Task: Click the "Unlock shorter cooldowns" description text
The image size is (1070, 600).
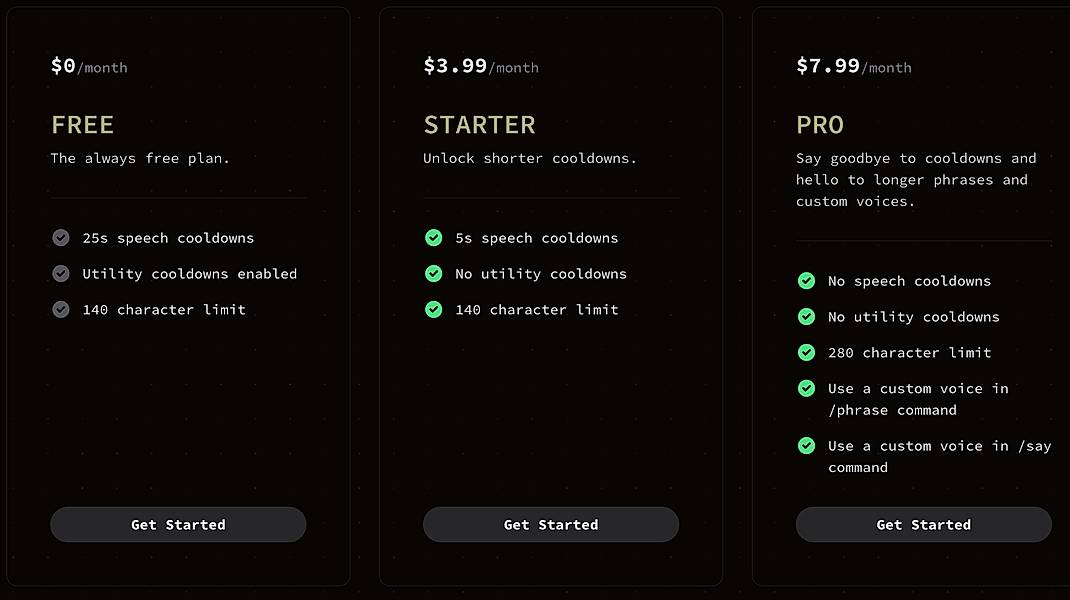Action: click(533, 158)
